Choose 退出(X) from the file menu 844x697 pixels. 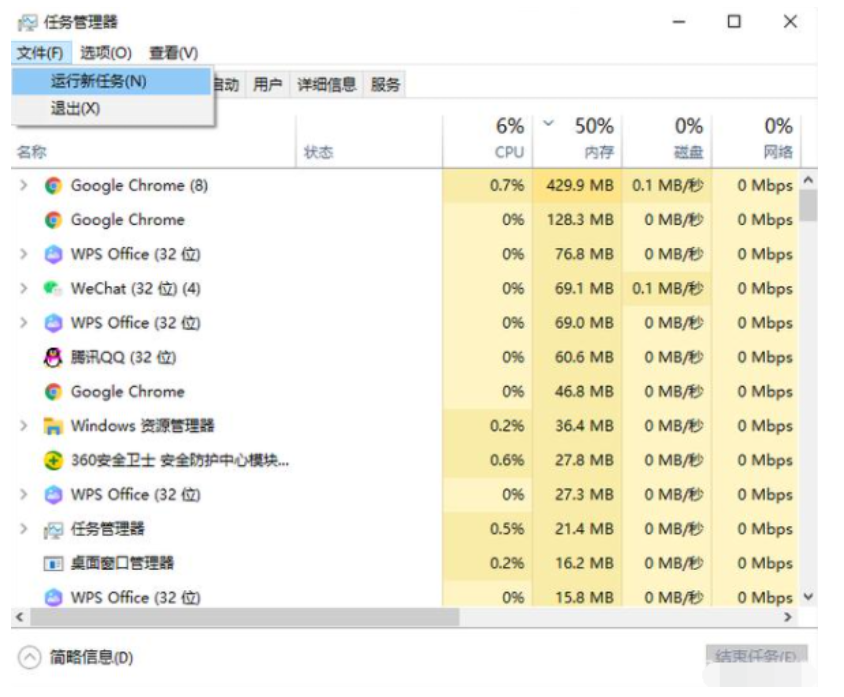(x=111, y=109)
